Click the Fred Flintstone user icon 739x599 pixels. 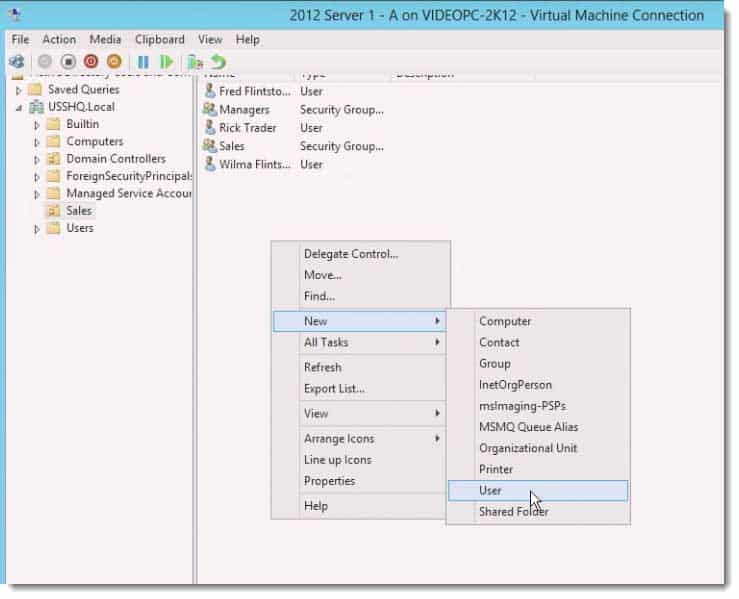pos(210,91)
